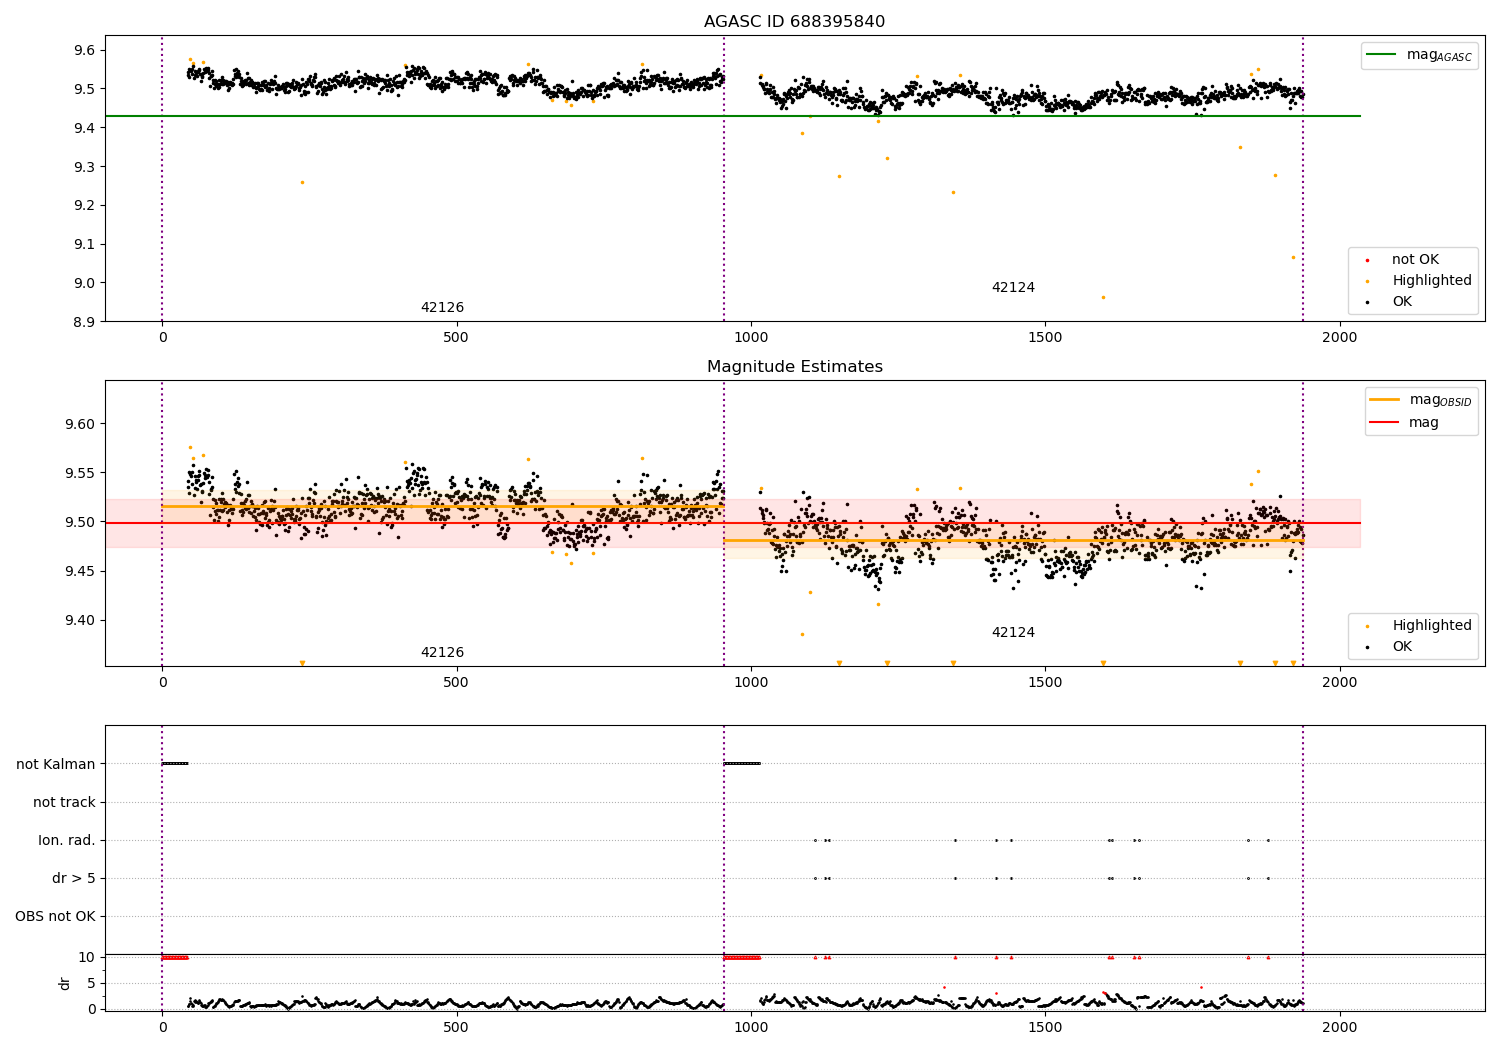Click the 42124 label in the middle plot
Image resolution: width=1500 pixels, height=1050 pixels.
1013,633
